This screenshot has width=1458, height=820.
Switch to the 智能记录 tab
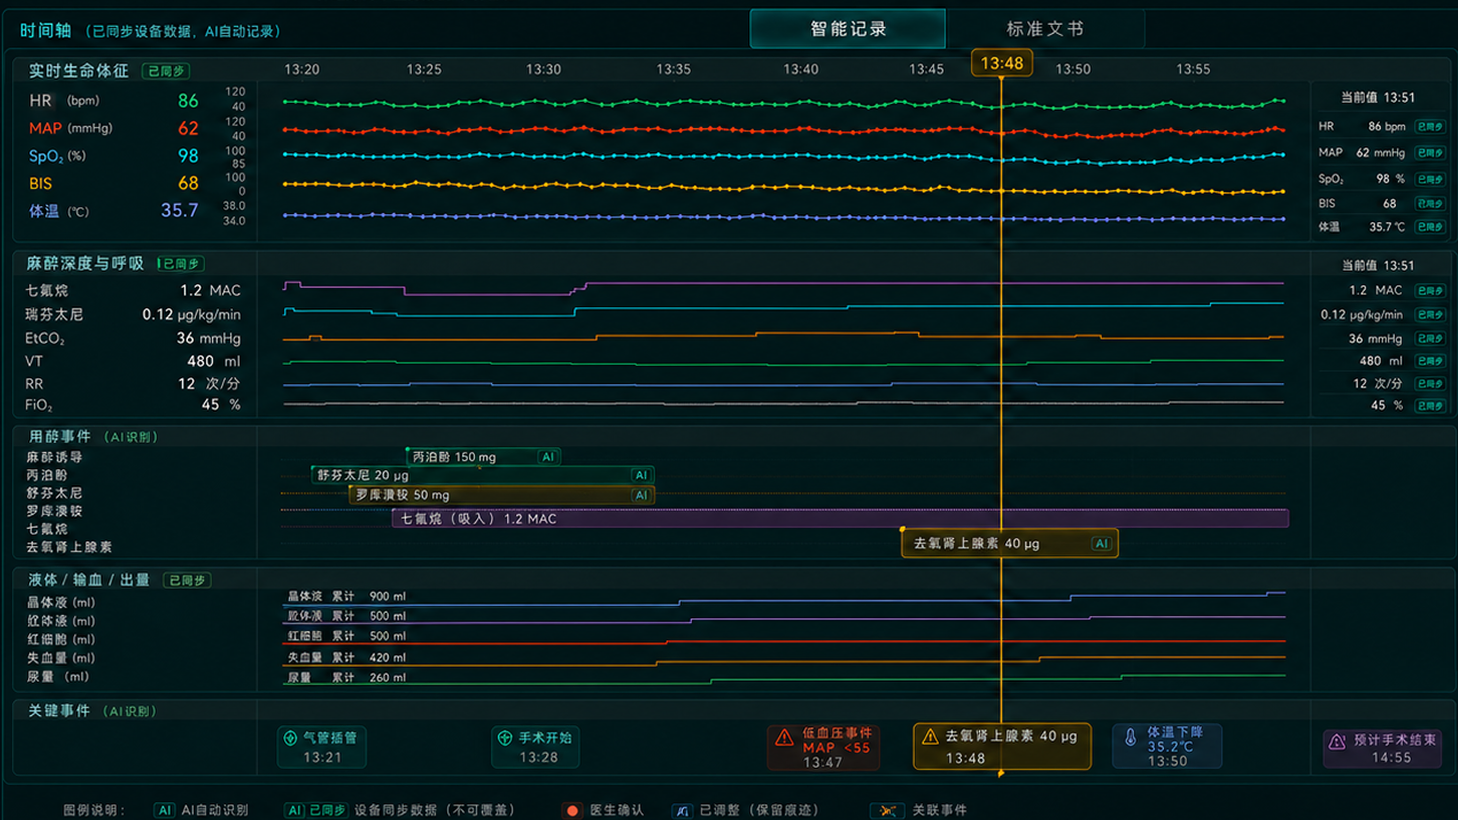pos(848,29)
